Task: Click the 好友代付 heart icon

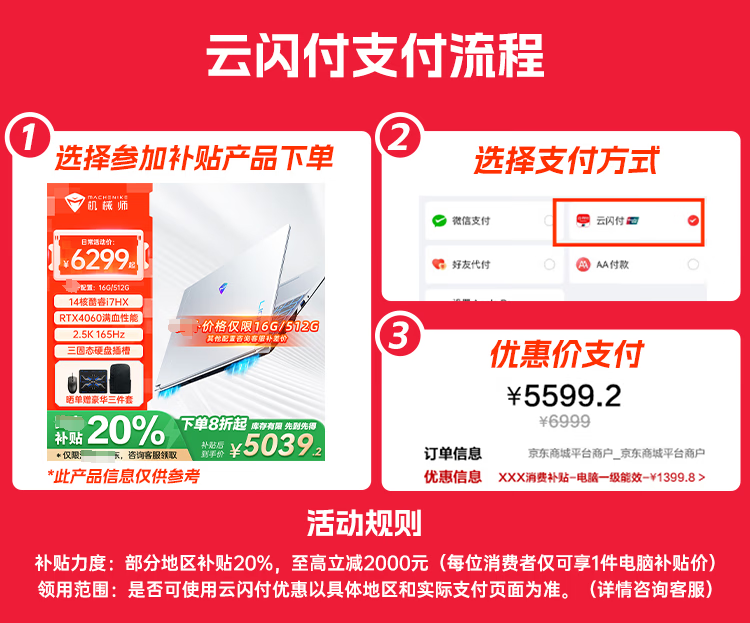Action: pos(439,264)
